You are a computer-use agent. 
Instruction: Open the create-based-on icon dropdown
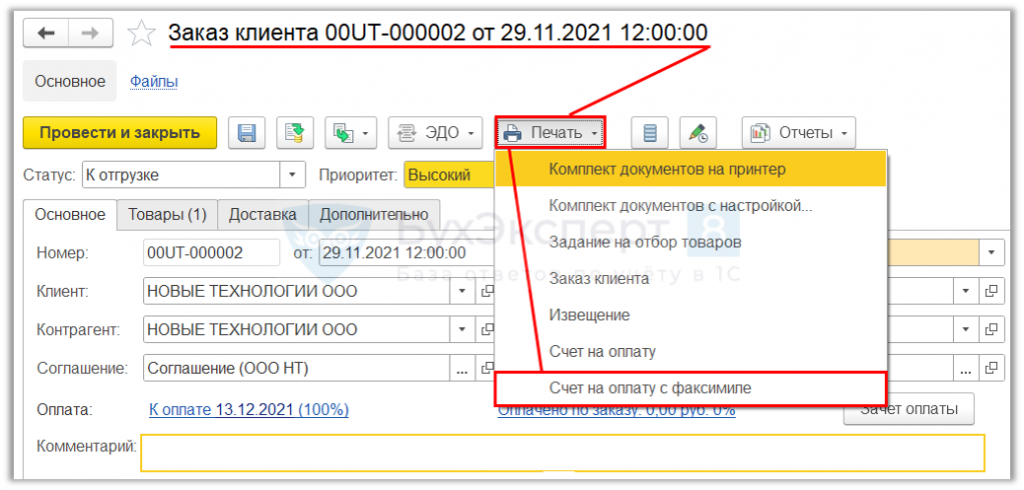(351, 133)
